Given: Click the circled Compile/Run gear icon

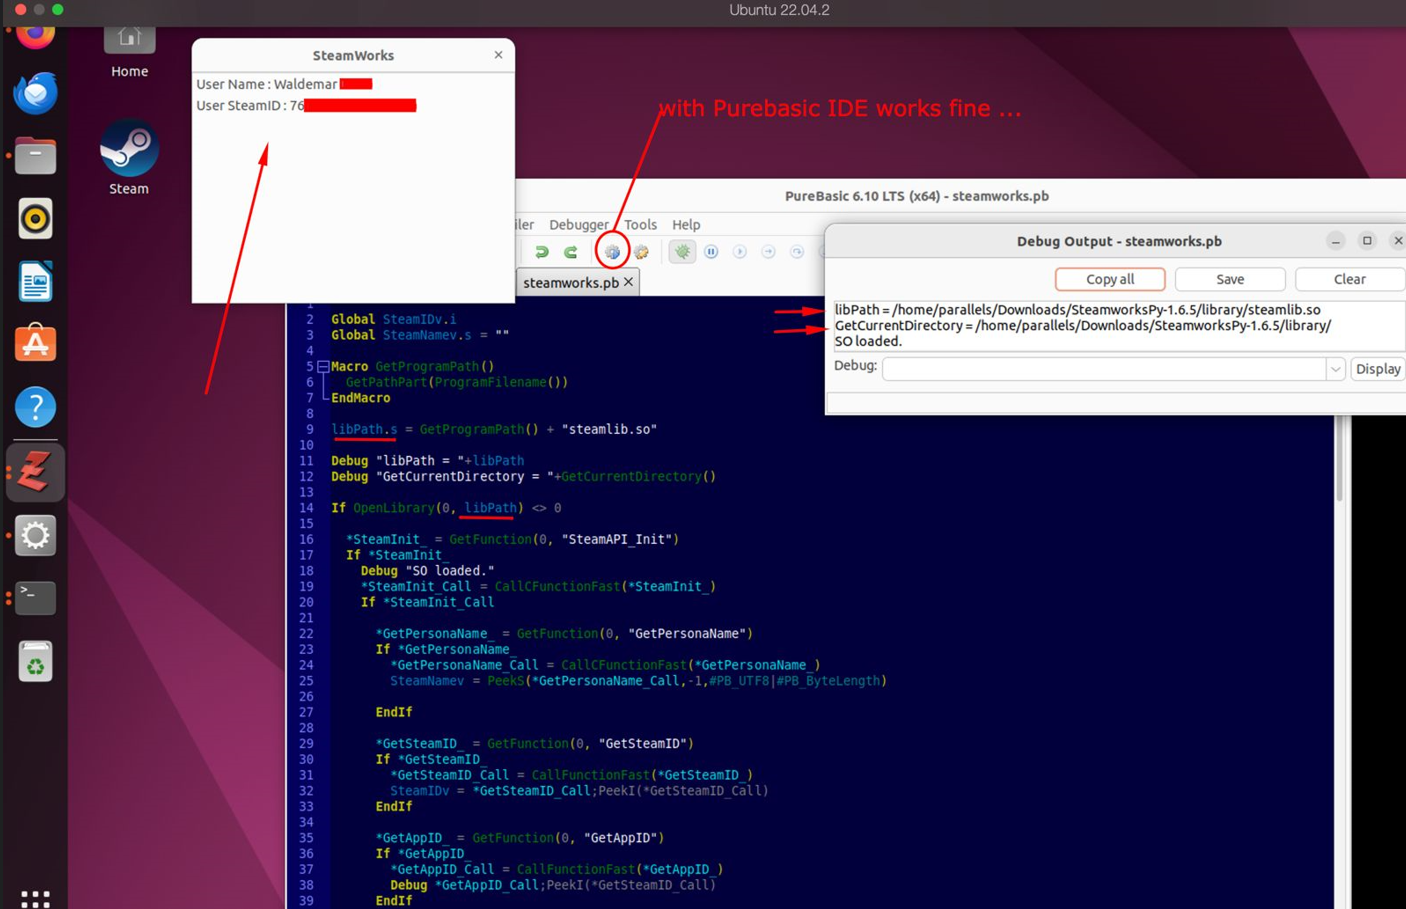Looking at the screenshot, I should [x=612, y=252].
